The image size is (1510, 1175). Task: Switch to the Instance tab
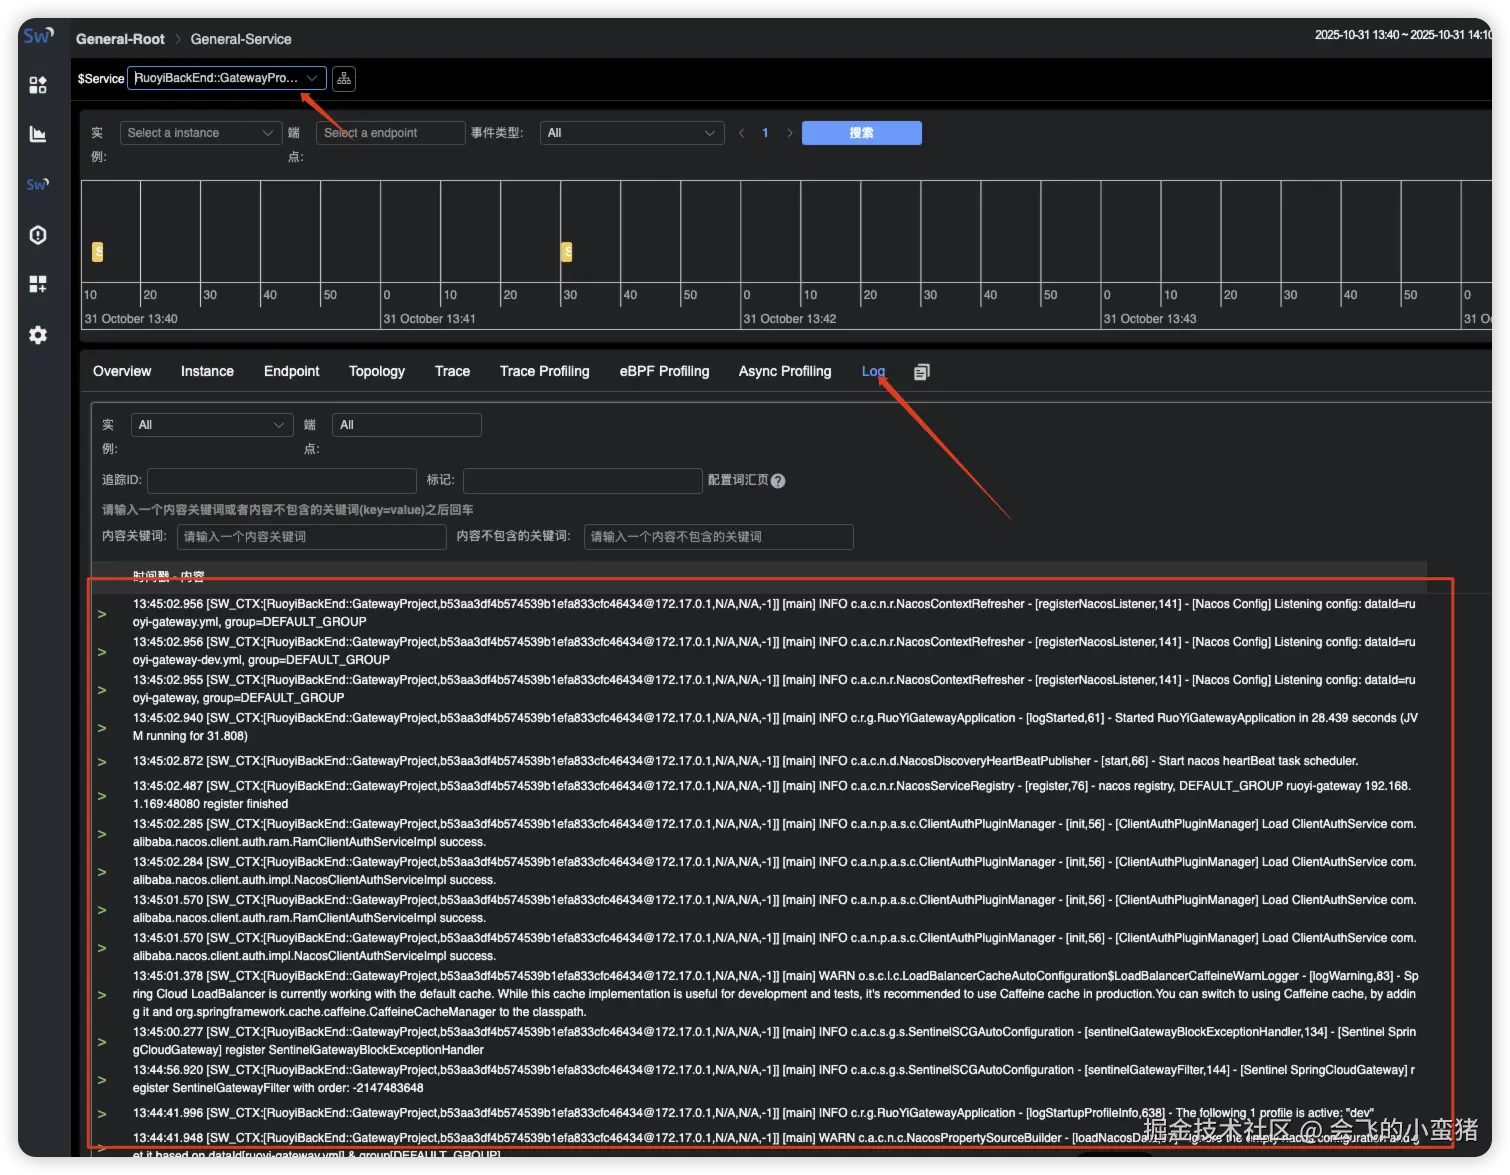coord(207,371)
